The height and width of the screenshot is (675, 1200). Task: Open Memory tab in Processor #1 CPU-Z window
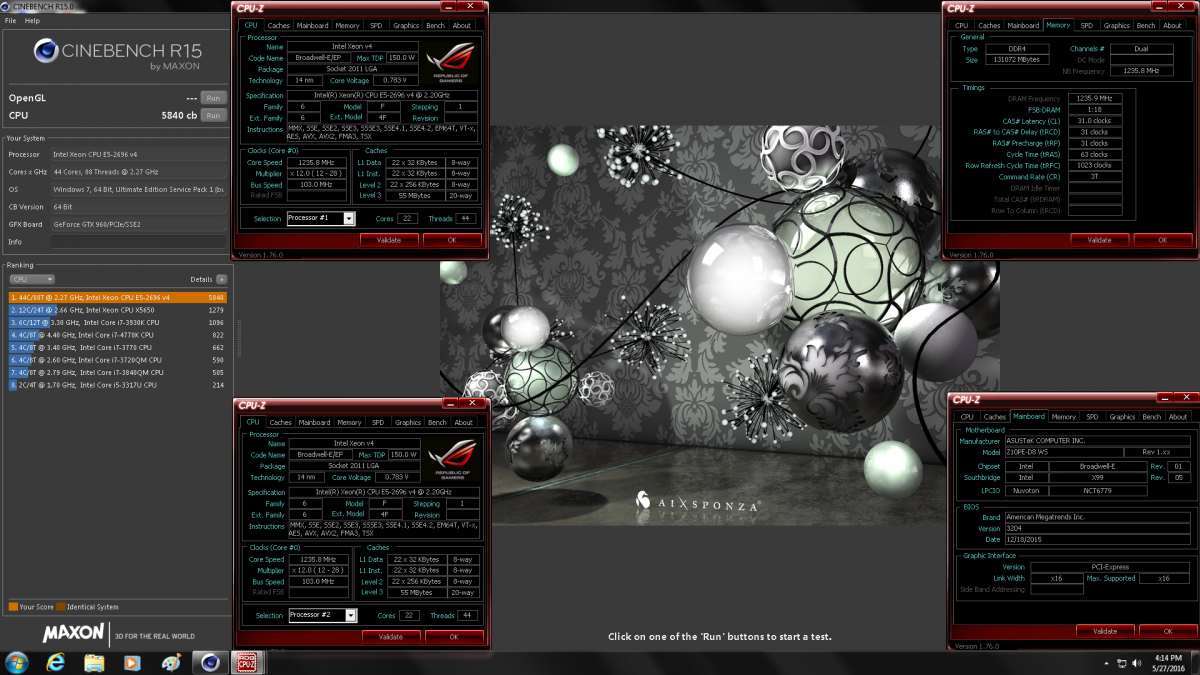pyautogui.click(x=347, y=25)
